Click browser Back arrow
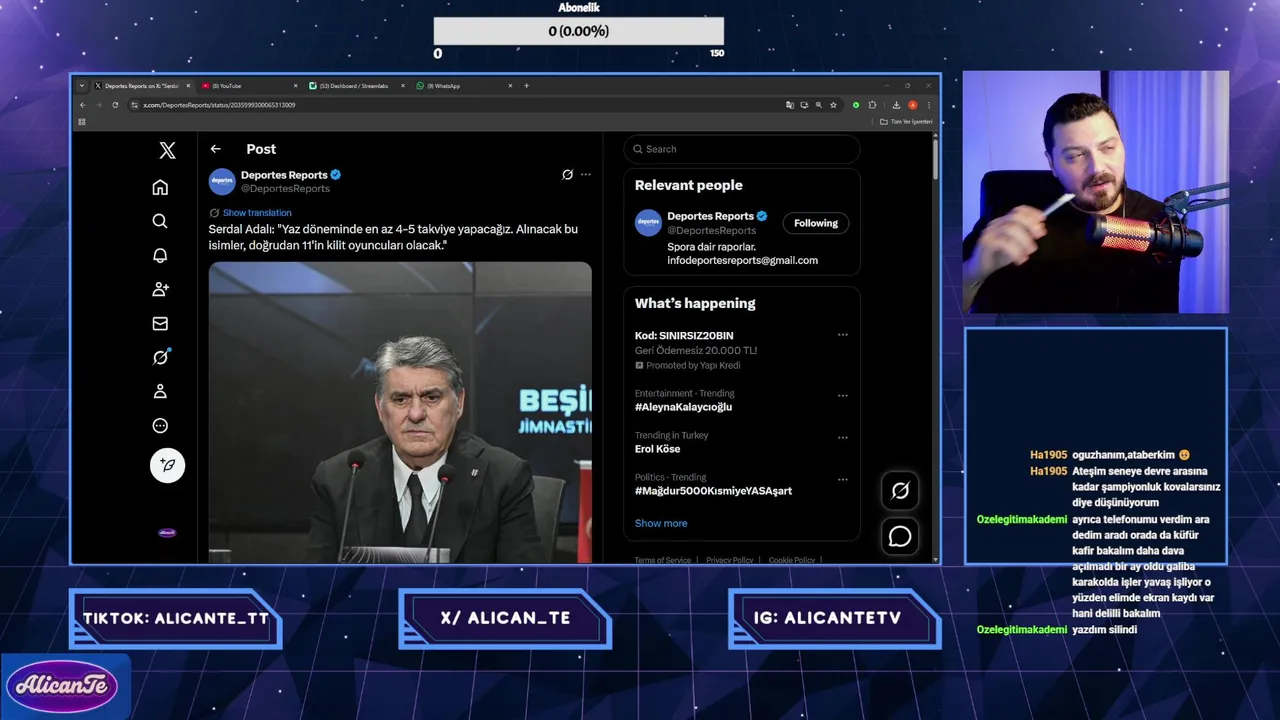The width and height of the screenshot is (1280, 720). [83, 105]
